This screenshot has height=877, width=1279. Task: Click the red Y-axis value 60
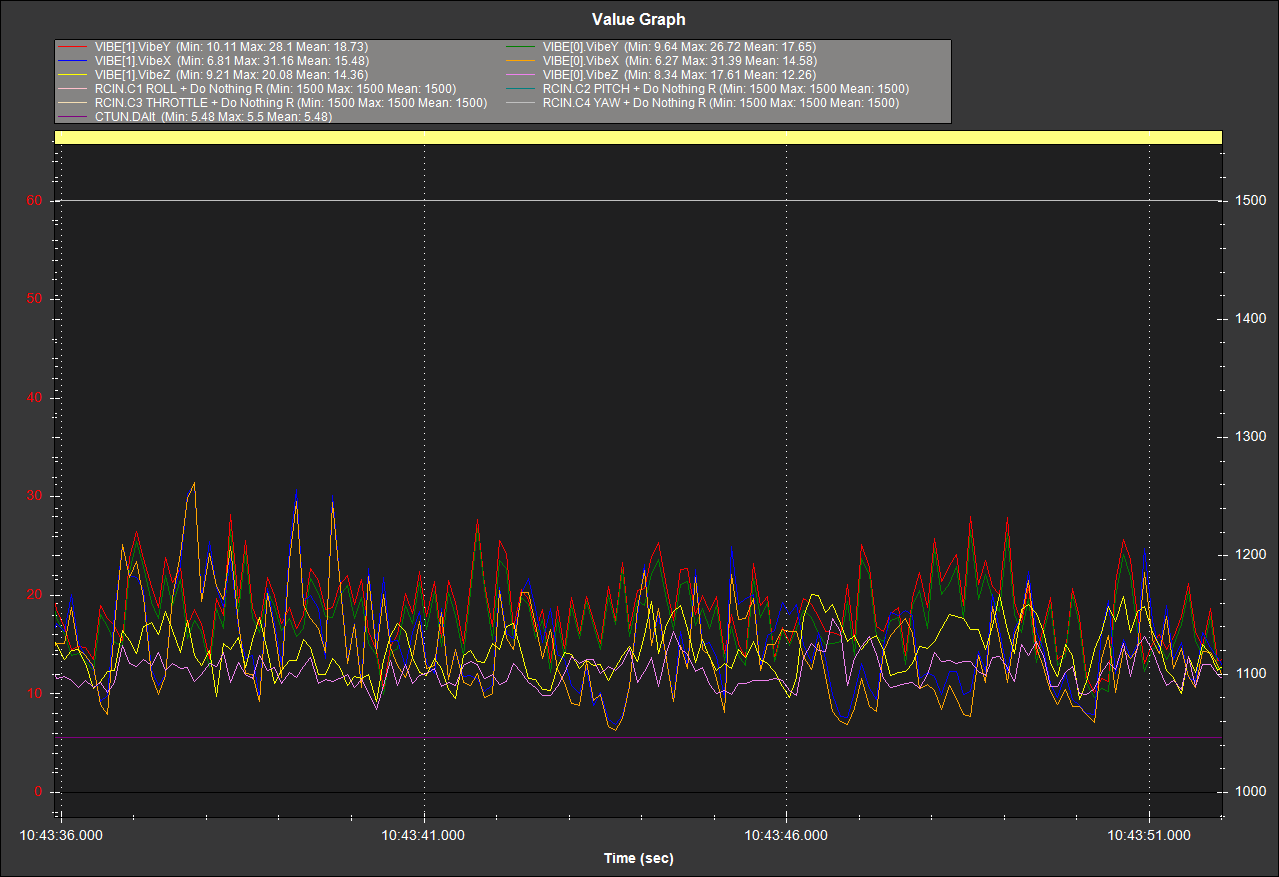tap(35, 200)
